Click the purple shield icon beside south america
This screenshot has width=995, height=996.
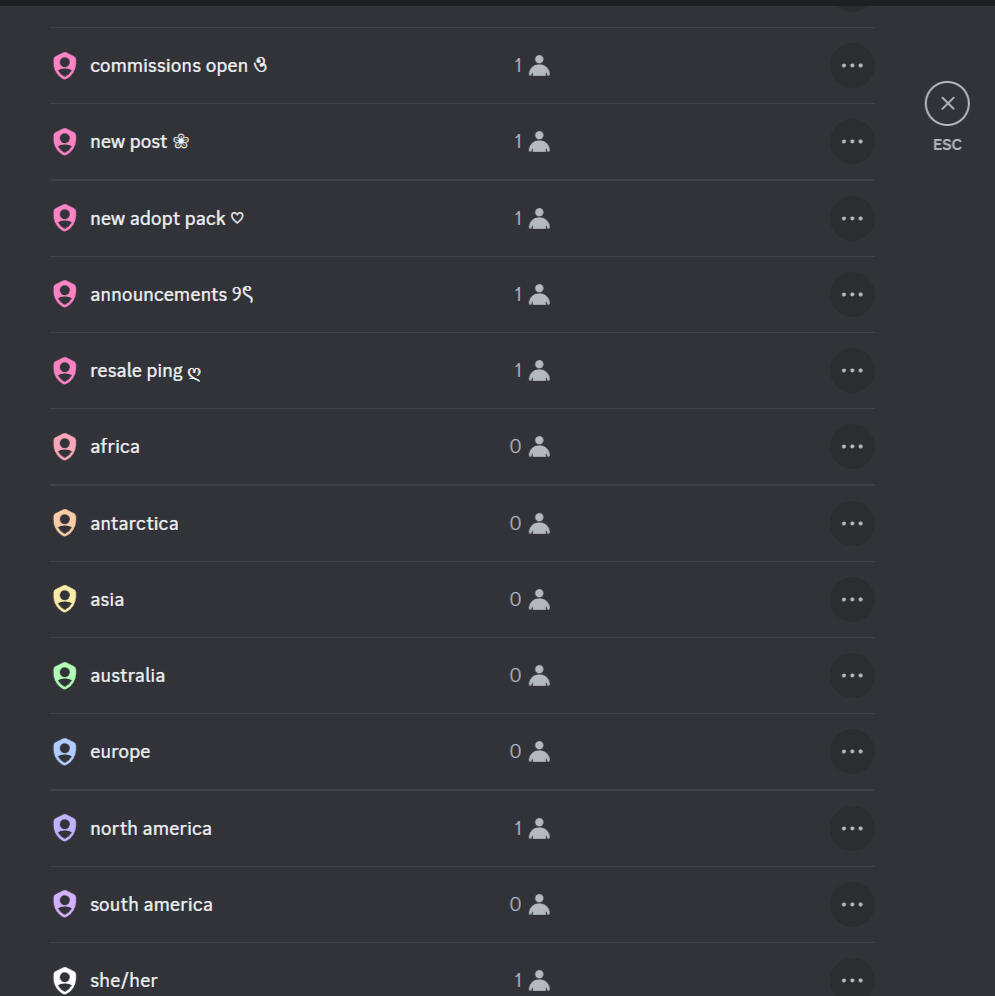pyautogui.click(x=65, y=905)
